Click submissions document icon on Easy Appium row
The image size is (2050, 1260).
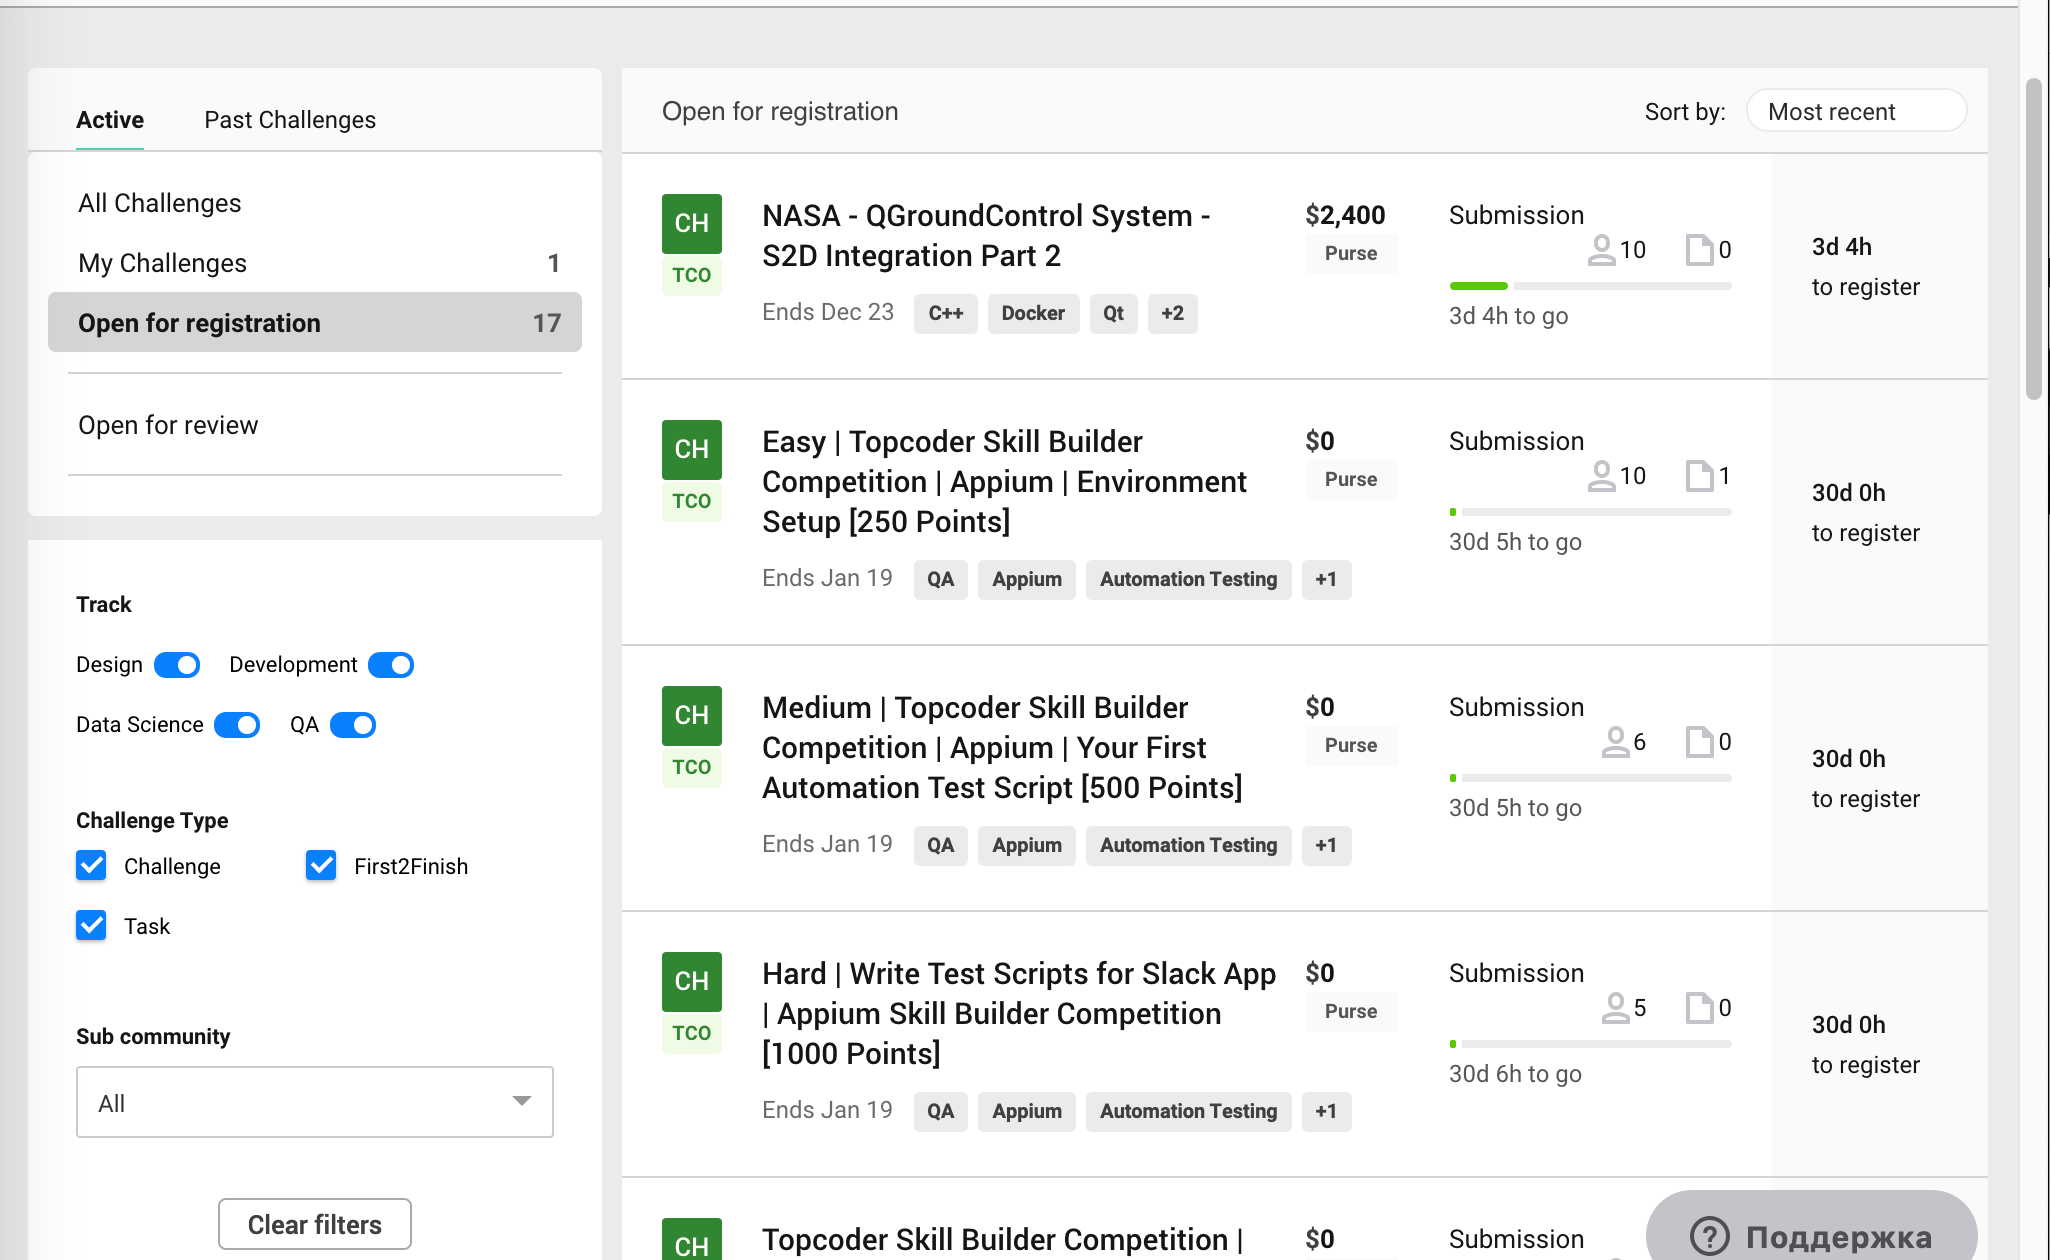point(1699,476)
